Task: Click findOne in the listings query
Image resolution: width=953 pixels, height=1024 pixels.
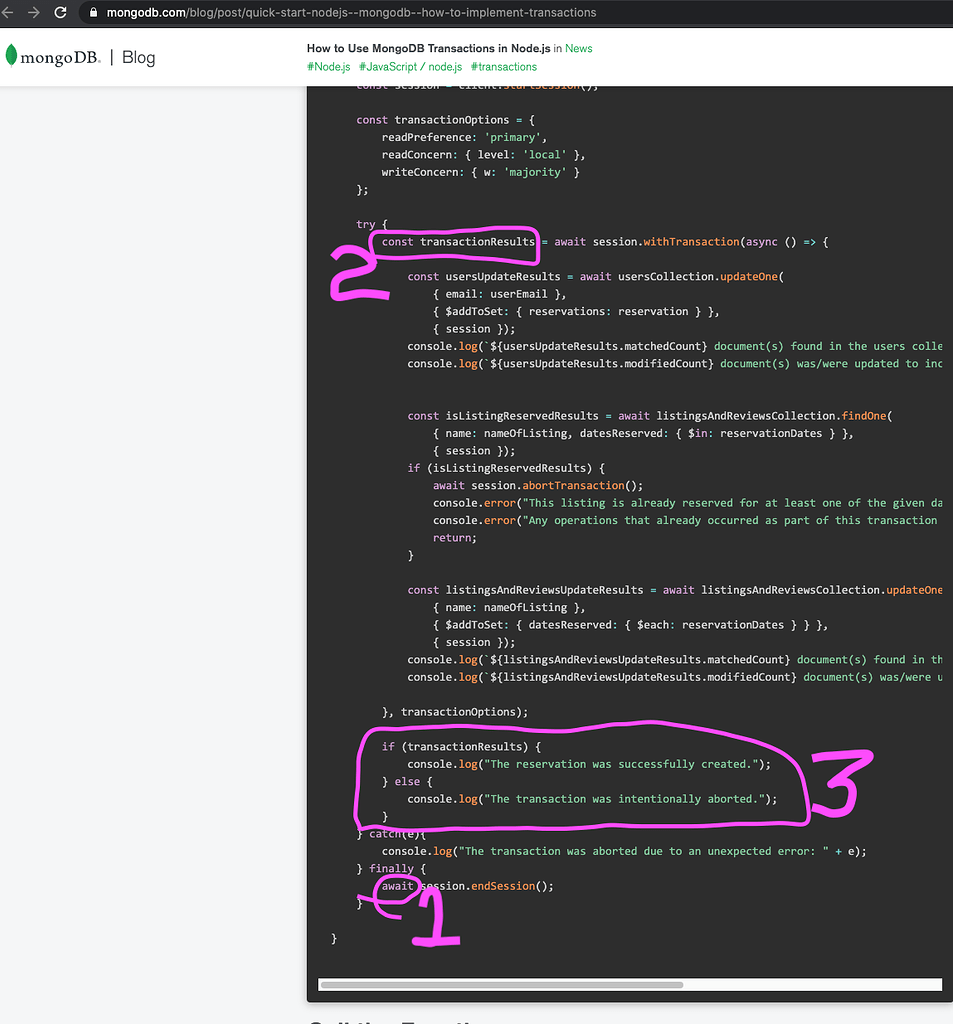Action: [865, 416]
